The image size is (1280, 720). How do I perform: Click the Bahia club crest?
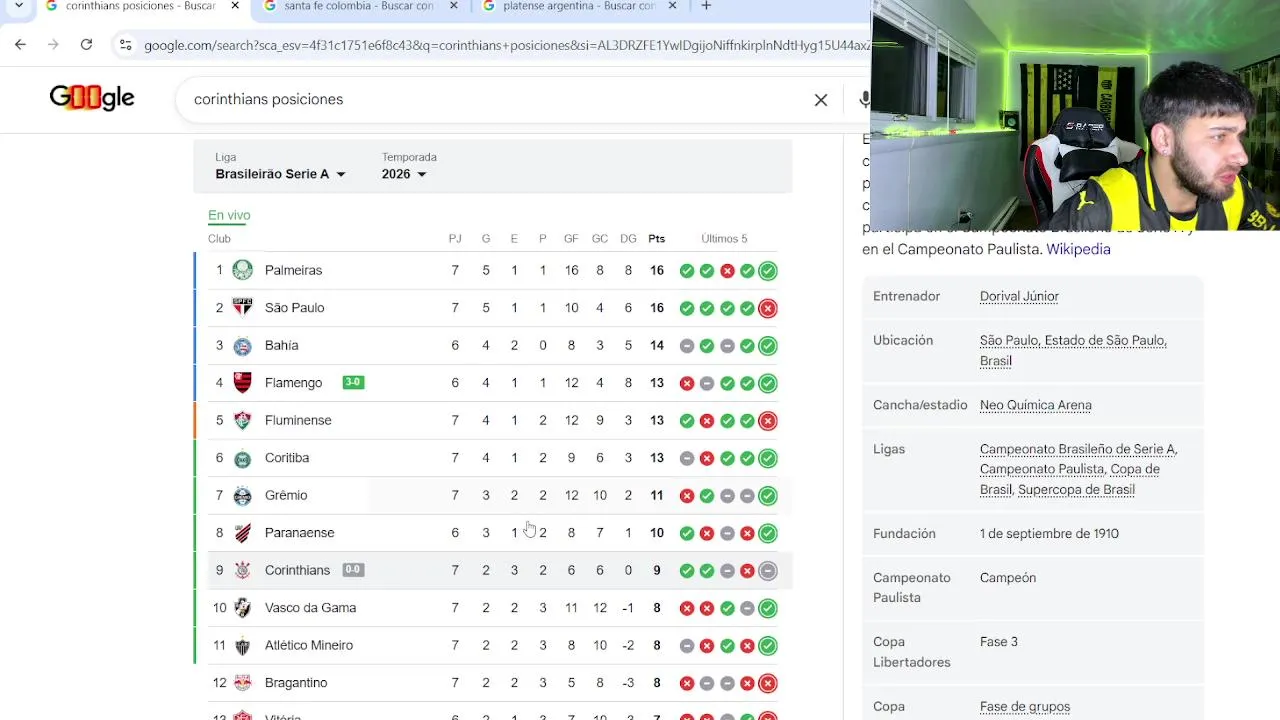242,345
